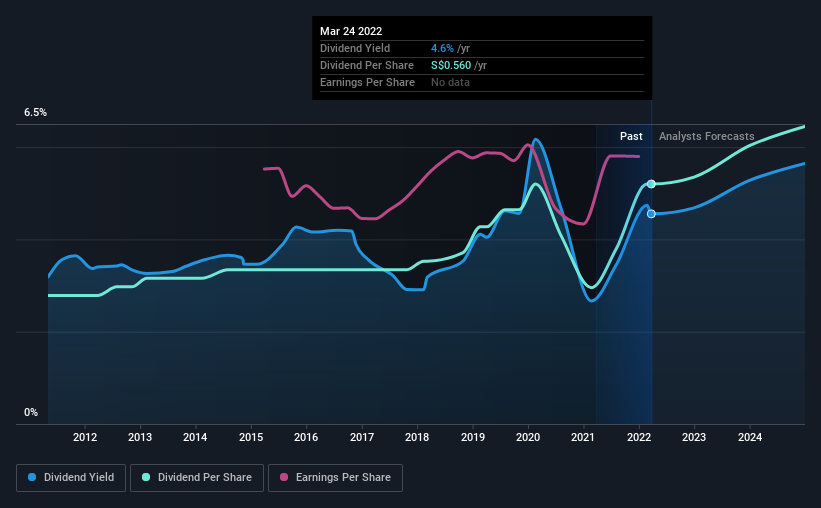821x508 pixels.
Task: Click the blue dot beside Dividend Yield
Action: [x=33, y=478]
